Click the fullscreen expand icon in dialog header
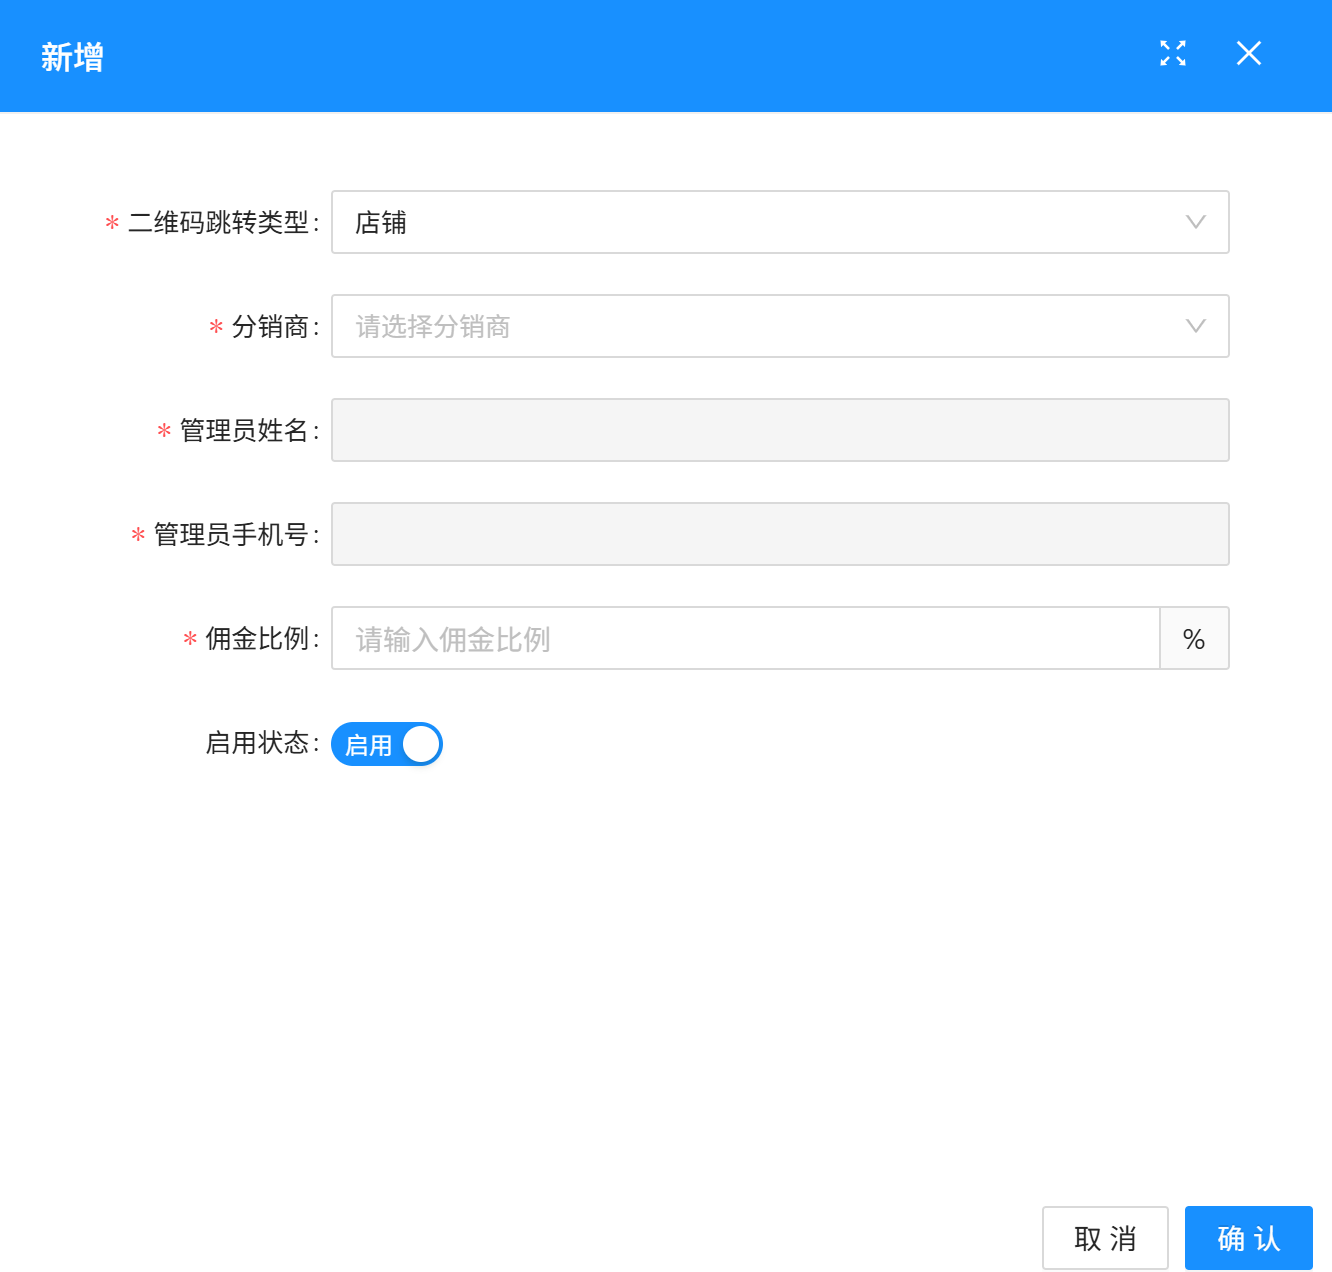Image resolution: width=1332 pixels, height=1272 pixels. coord(1173,54)
